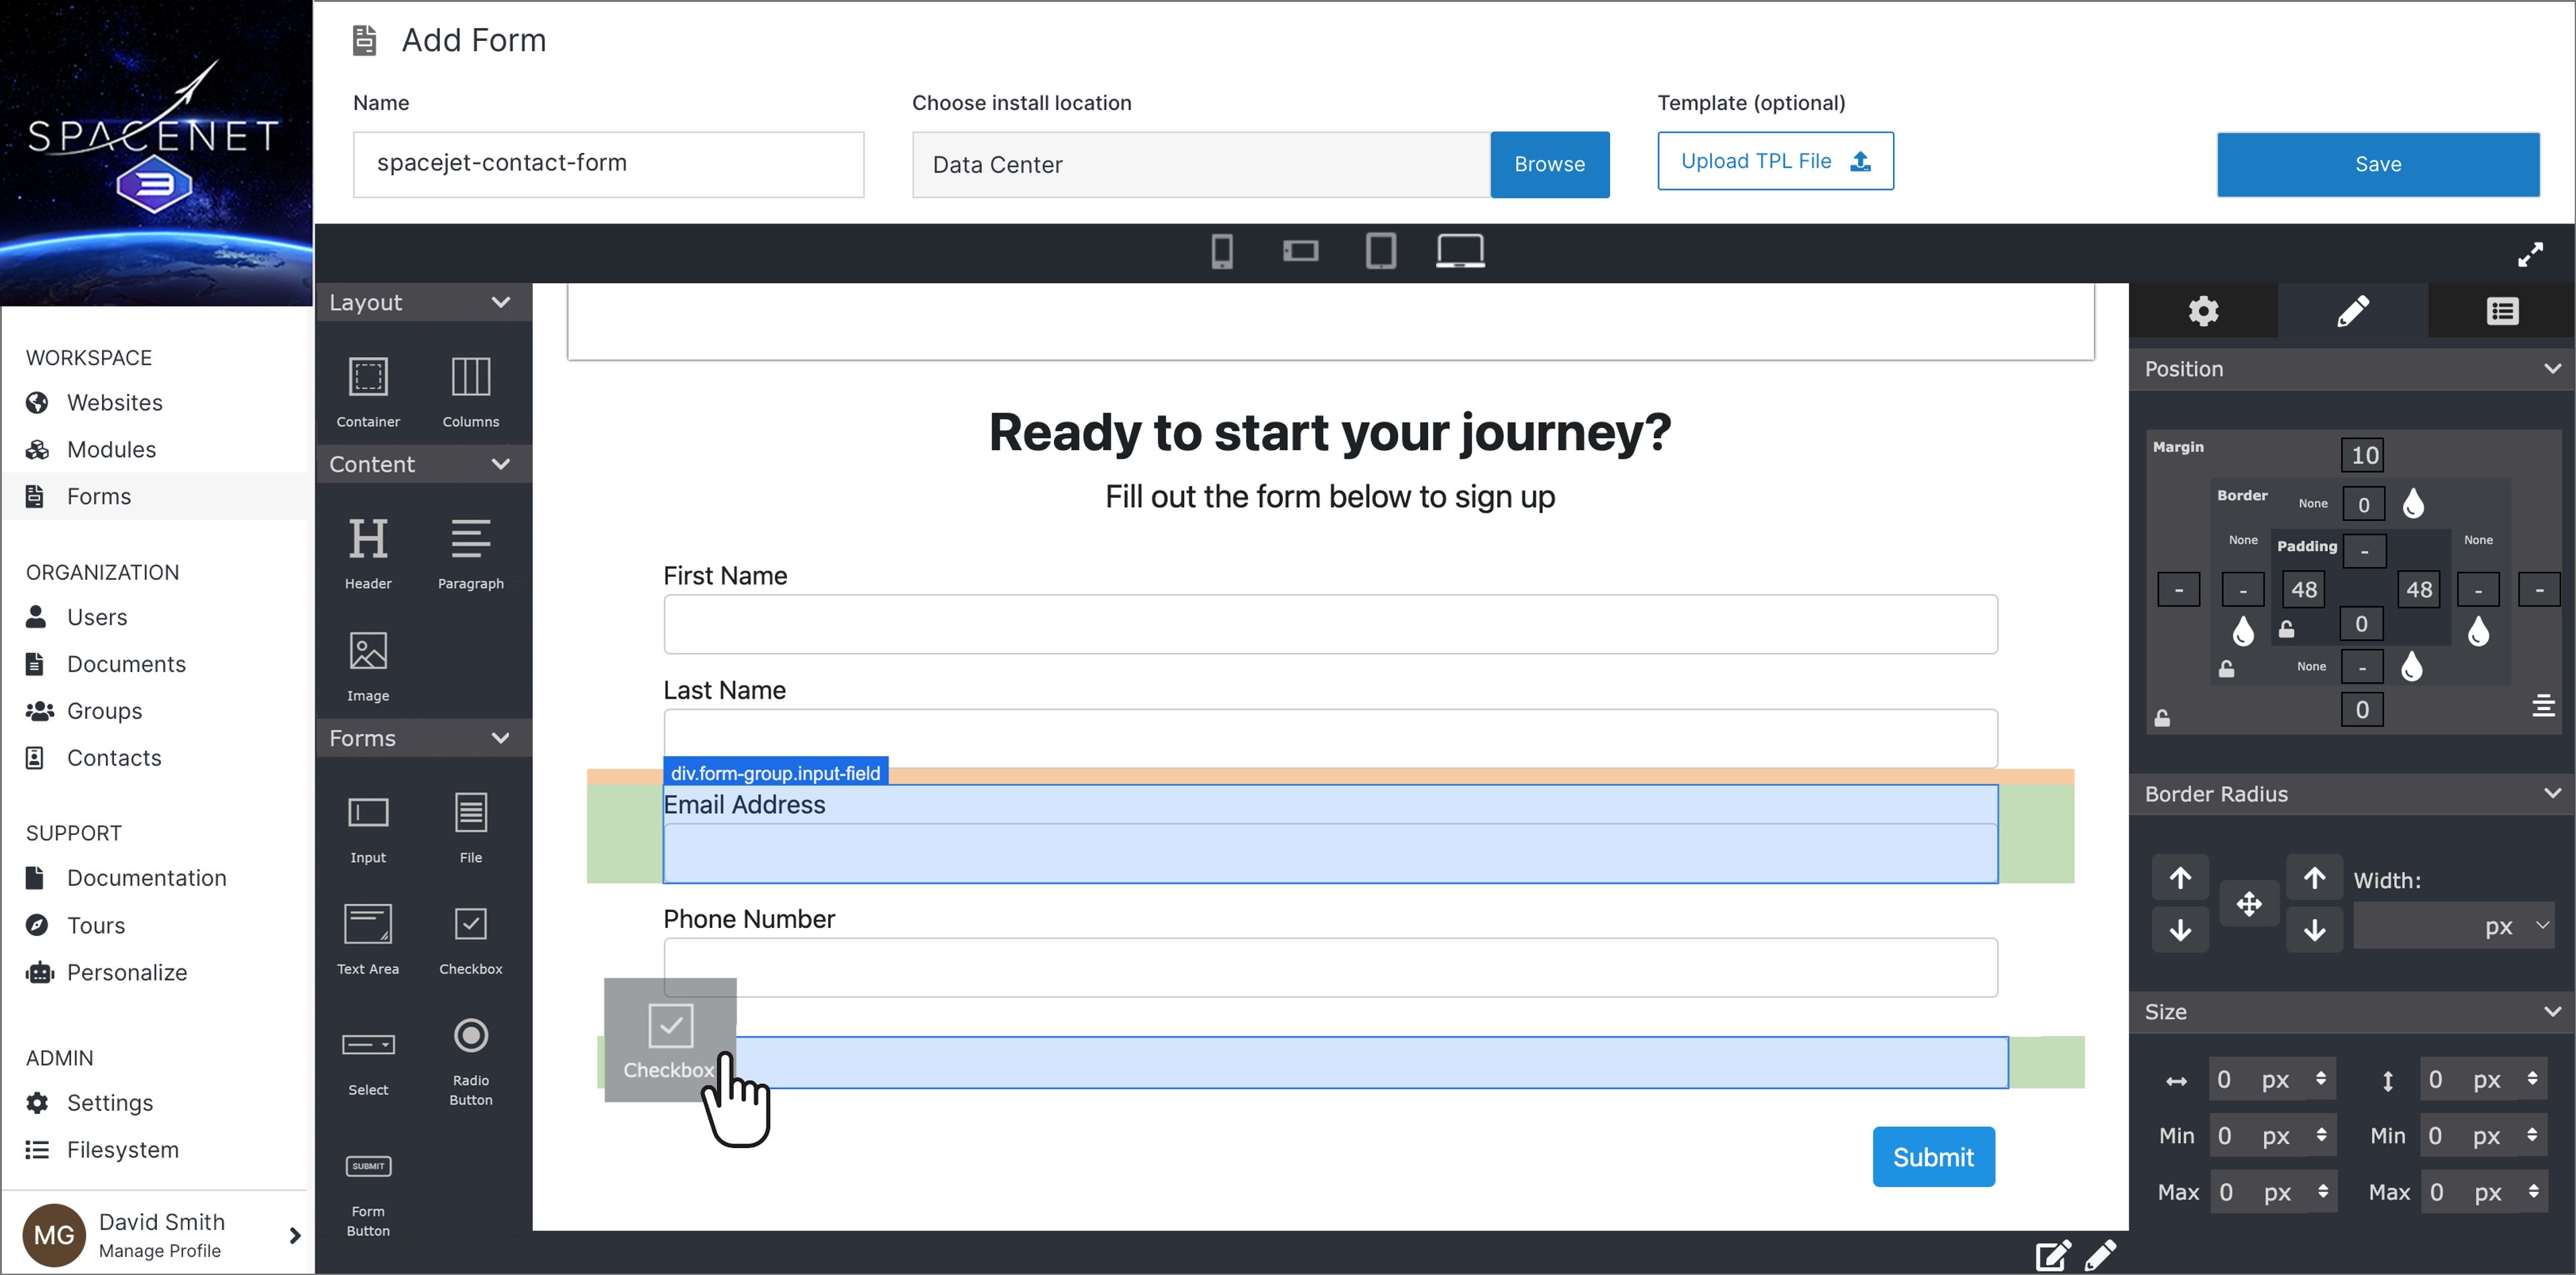Open Manage Profile link
Viewport: 2576px width, 1275px height.
[x=160, y=1251]
